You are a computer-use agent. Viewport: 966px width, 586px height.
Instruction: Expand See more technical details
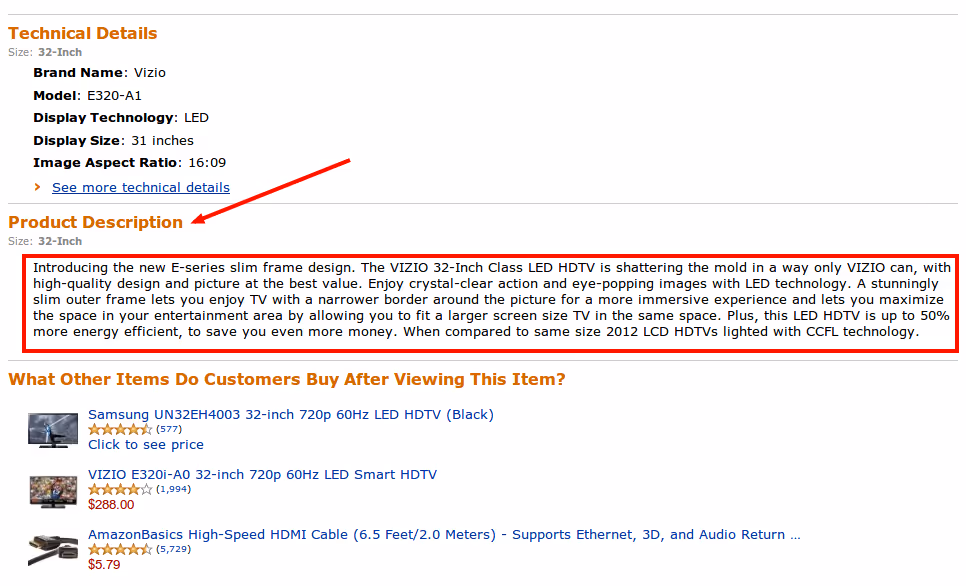[140, 187]
